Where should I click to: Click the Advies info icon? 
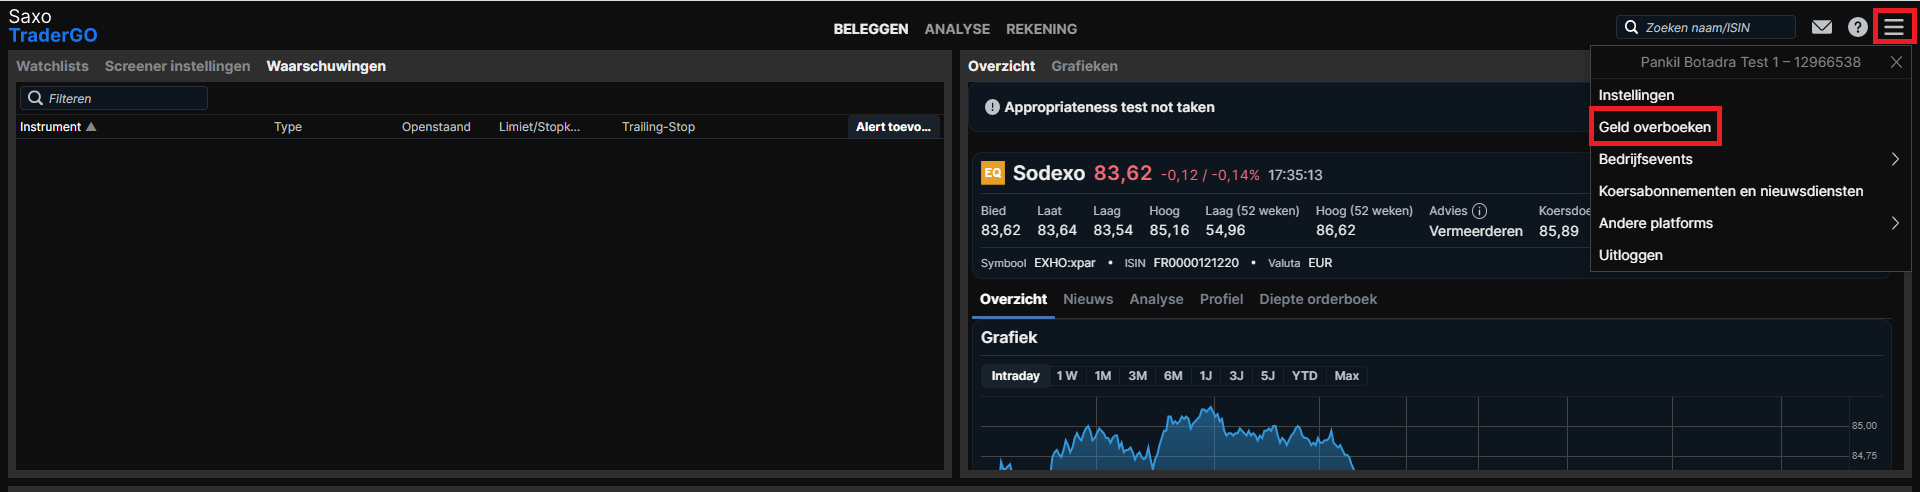[1480, 211]
